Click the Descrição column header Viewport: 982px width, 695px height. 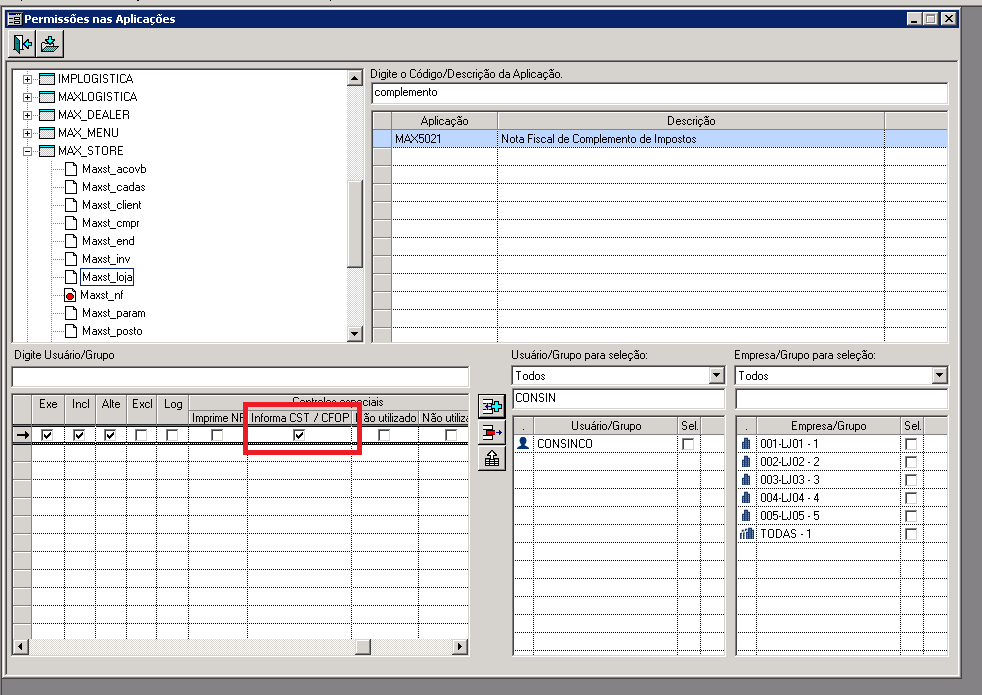691,121
